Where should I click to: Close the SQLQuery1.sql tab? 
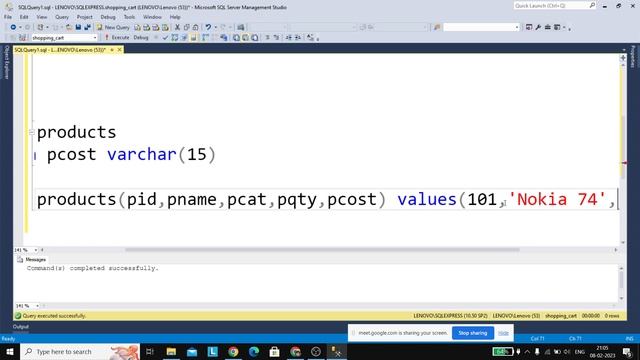pos(120,50)
